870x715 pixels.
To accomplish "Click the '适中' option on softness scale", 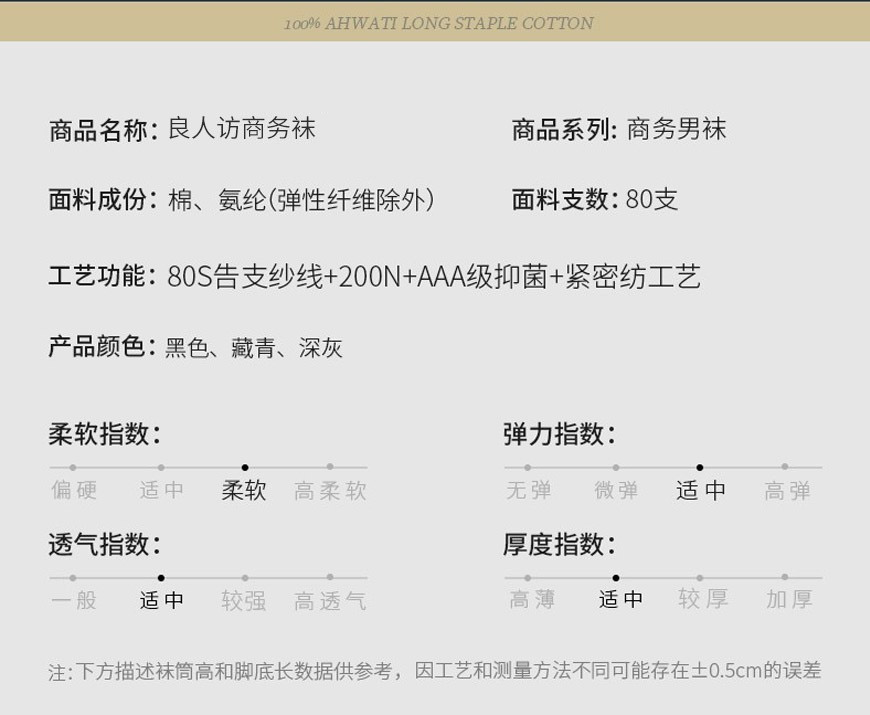I will [x=161, y=490].
